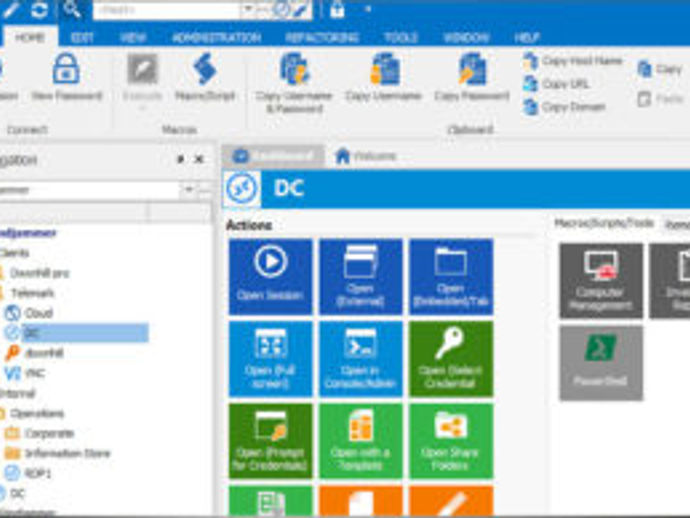
Task: Click the refresh arrows icon in title bar
Action: tap(39, 9)
